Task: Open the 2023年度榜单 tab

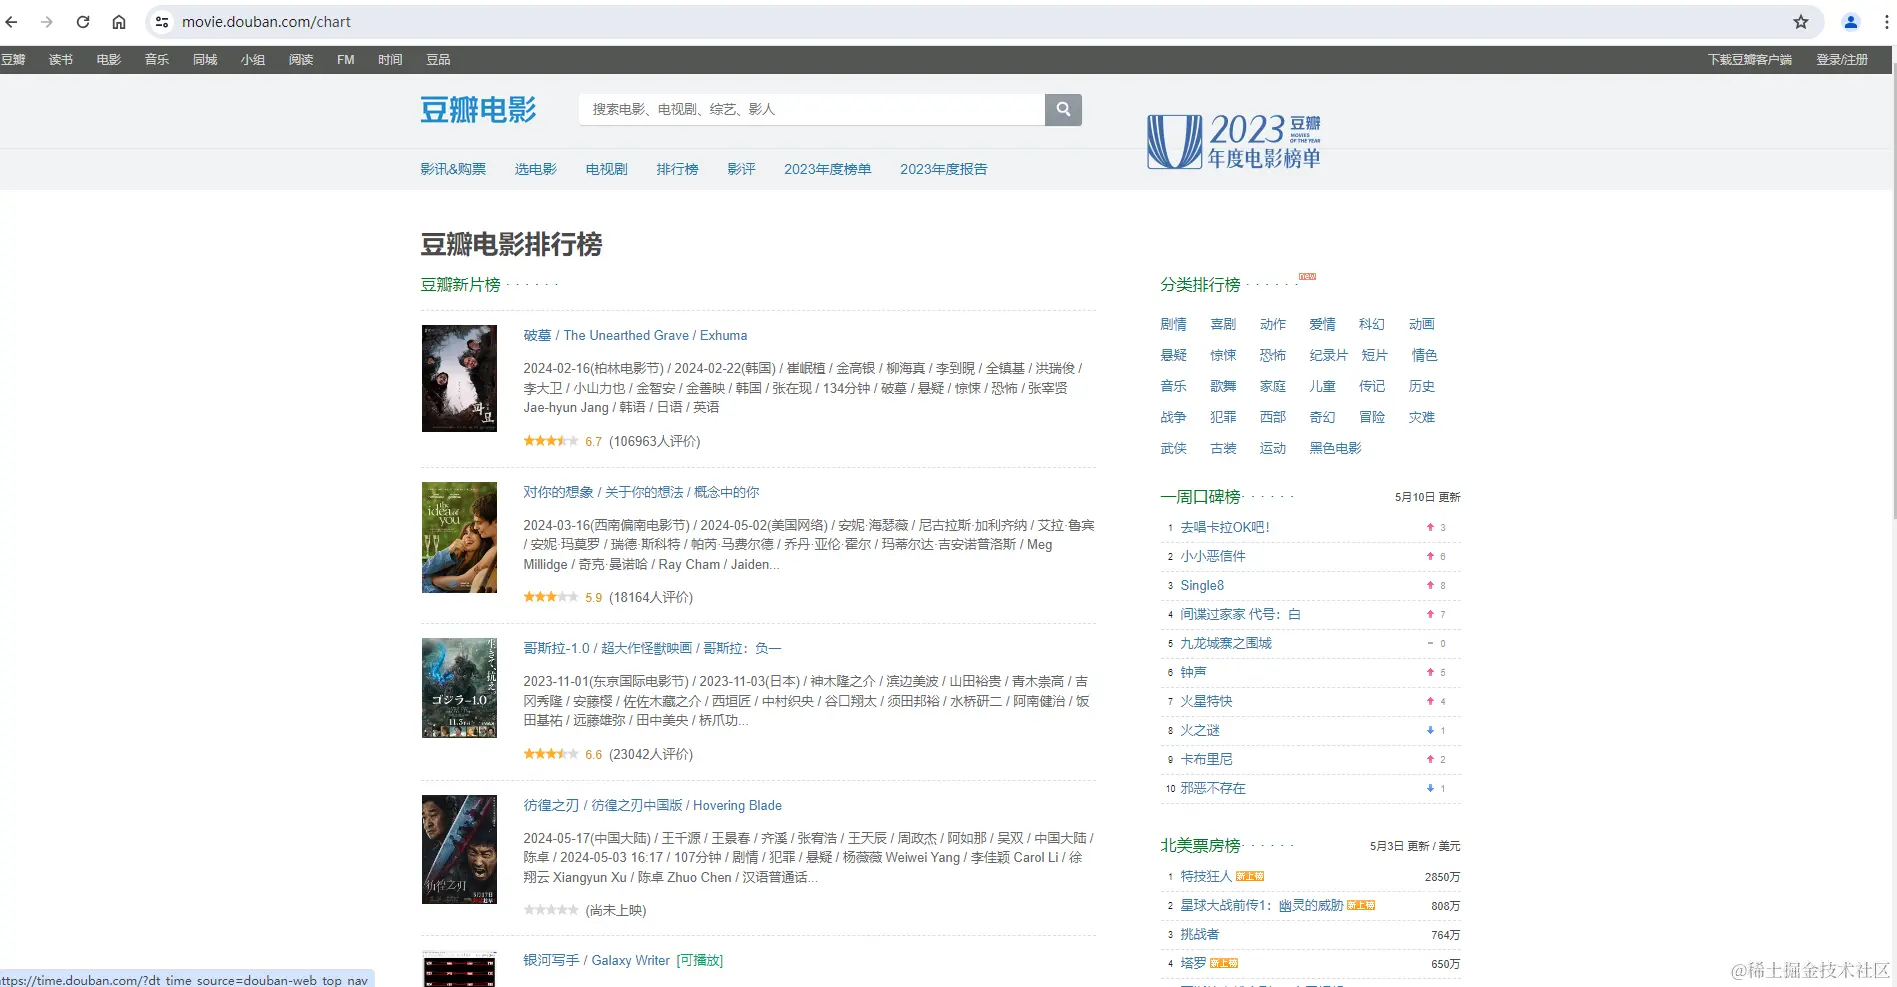Action: tap(828, 169)
